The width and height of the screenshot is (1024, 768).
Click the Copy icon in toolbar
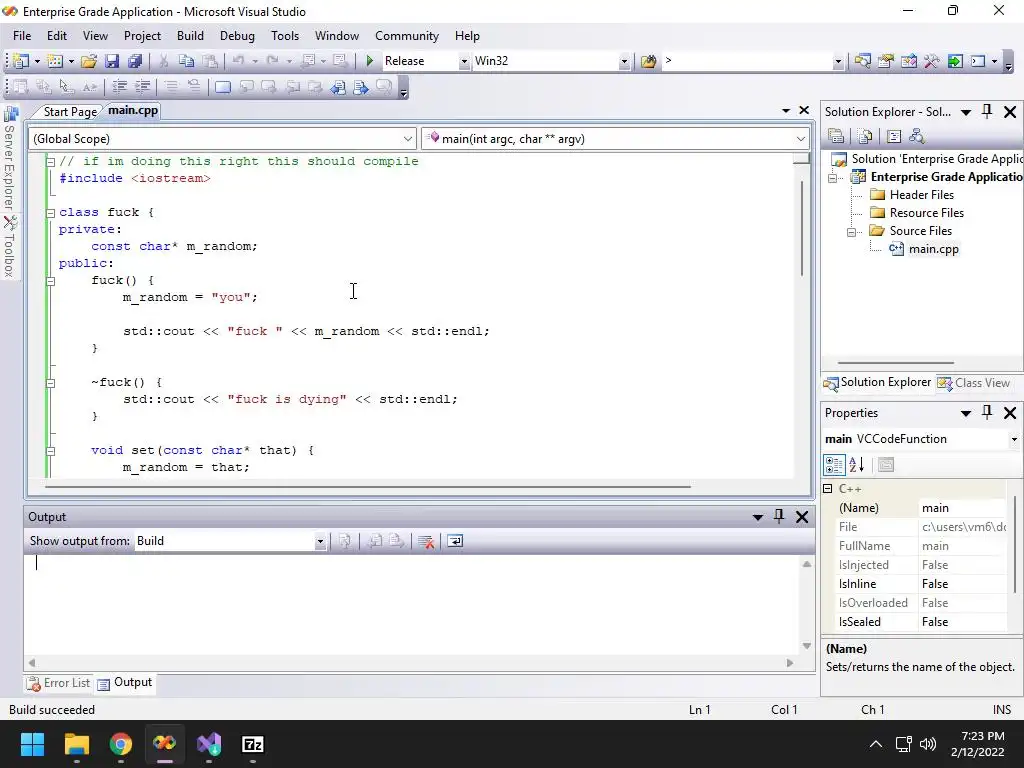pyautogui.click(x=186, y=61)
